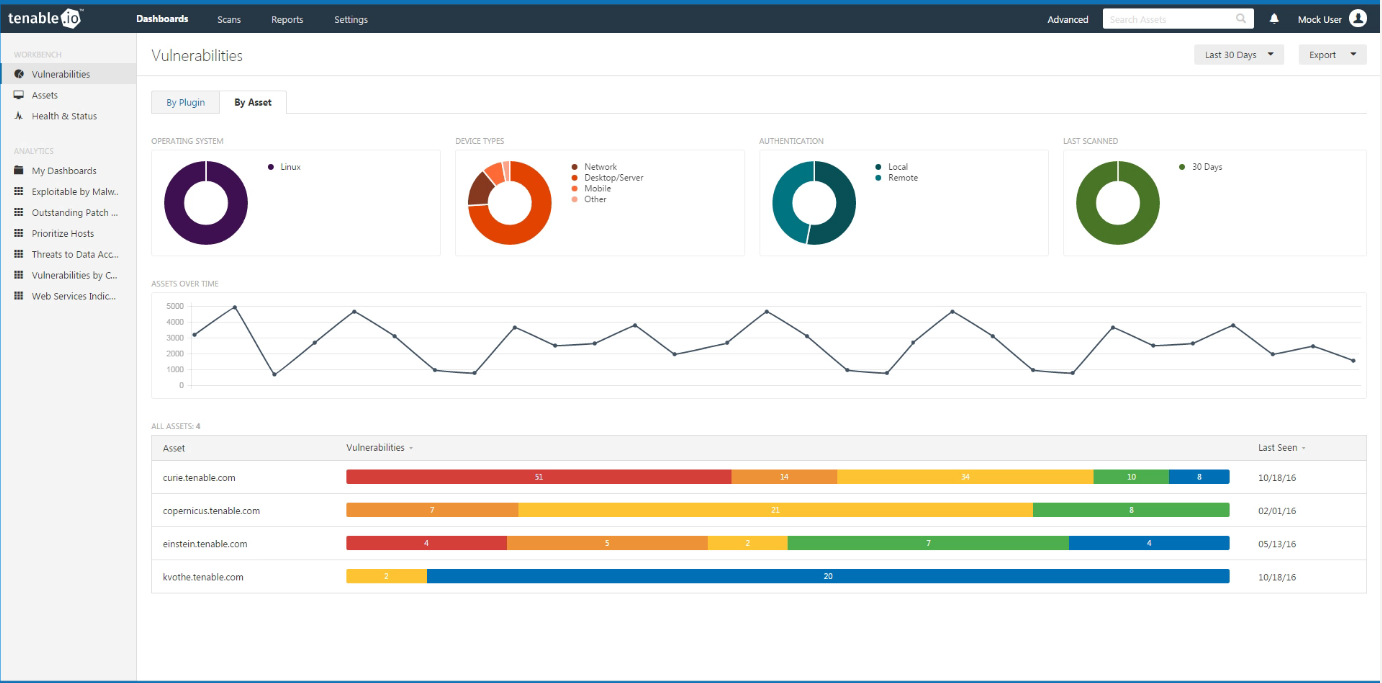Switch to the By Plugin tab

point(186,102)
